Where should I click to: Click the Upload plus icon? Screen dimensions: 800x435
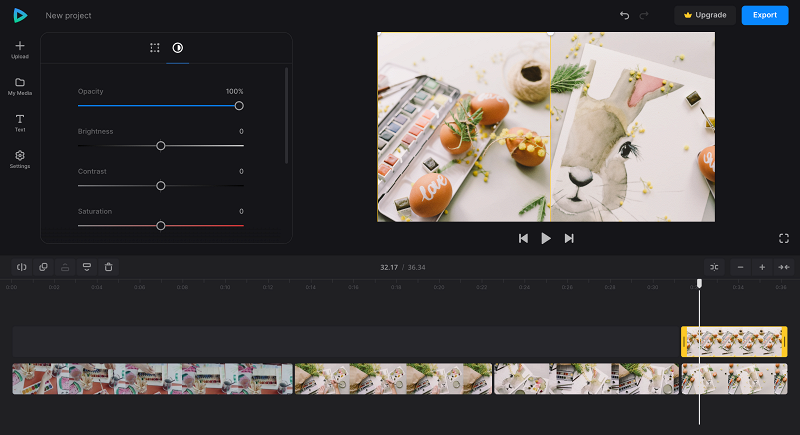pos(20,46)
